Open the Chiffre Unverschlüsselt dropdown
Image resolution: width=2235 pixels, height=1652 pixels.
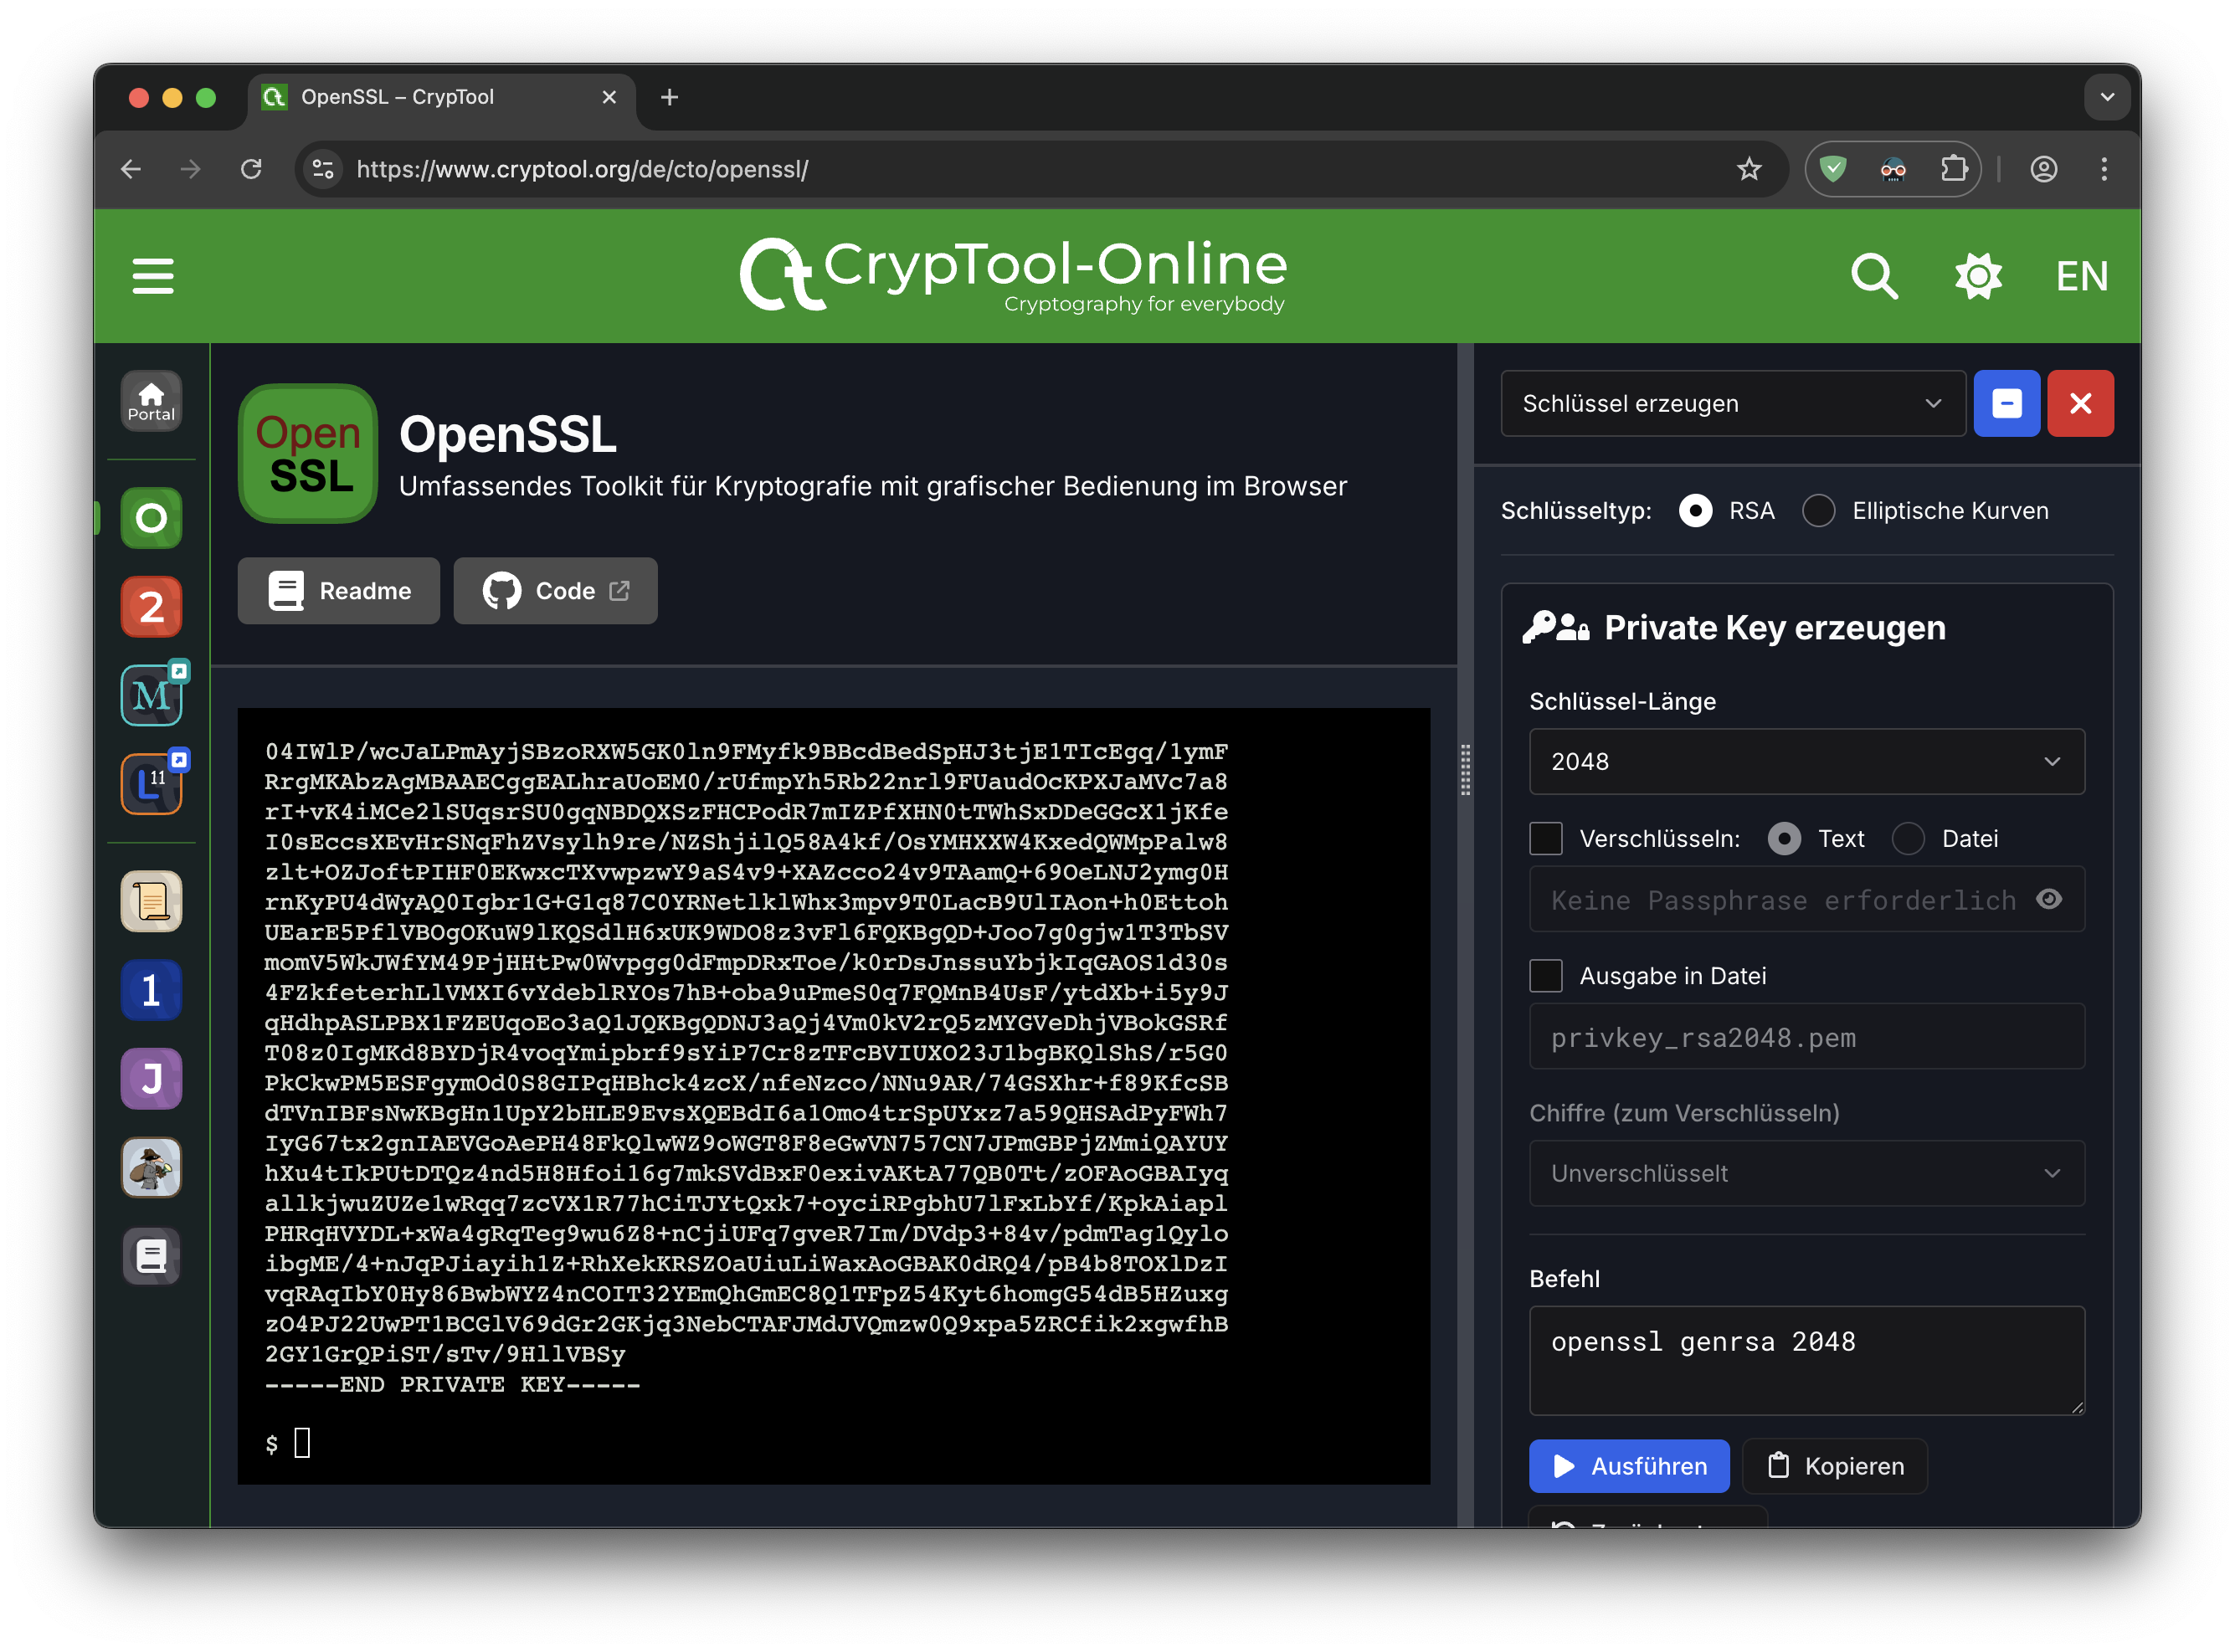(x=1806, y=1174)
